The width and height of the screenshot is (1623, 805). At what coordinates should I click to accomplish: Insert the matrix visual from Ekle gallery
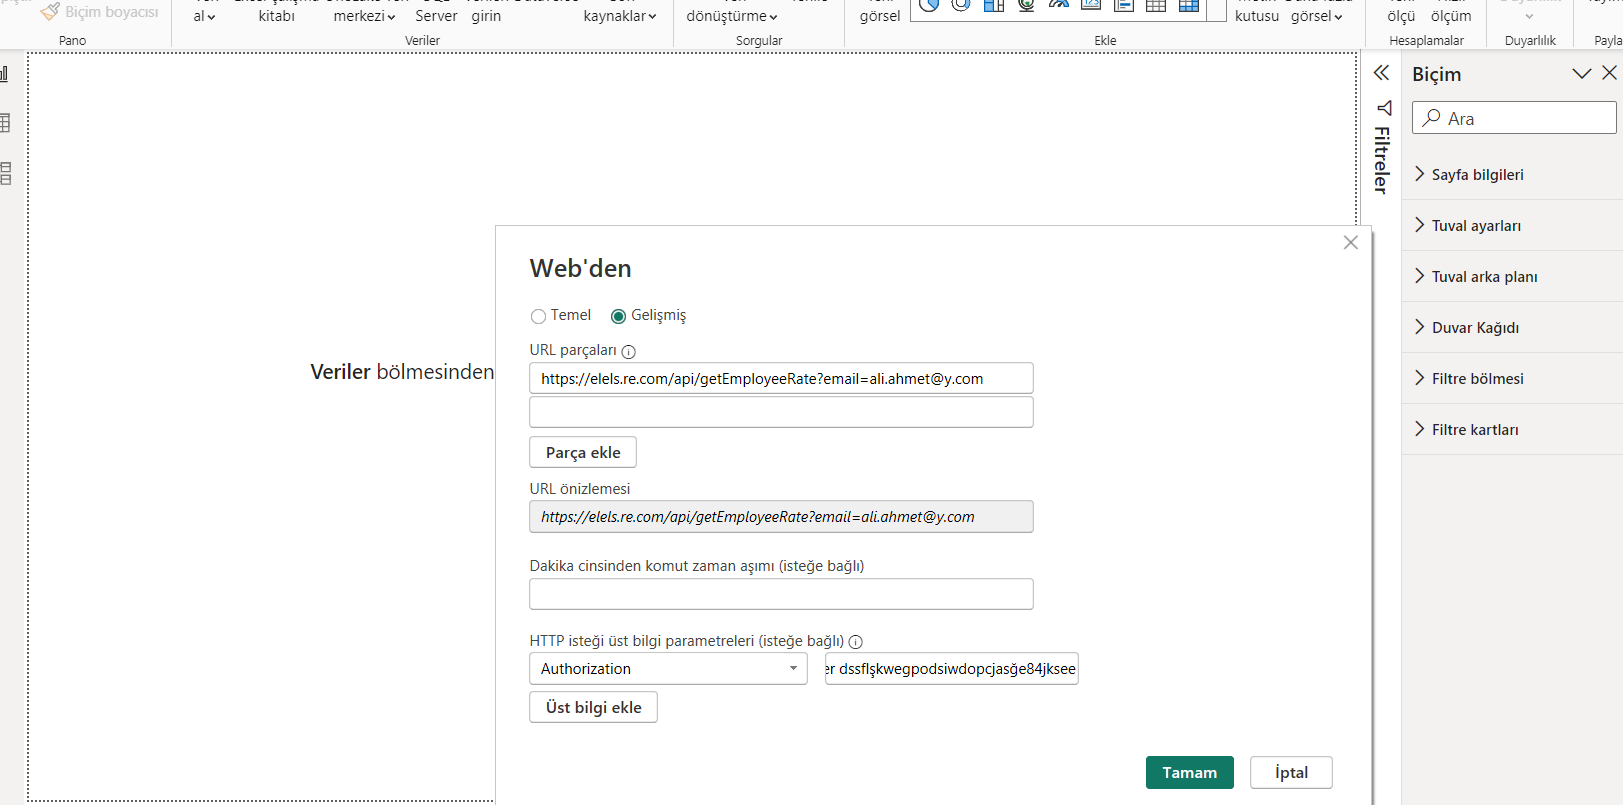pos(1188,5)
